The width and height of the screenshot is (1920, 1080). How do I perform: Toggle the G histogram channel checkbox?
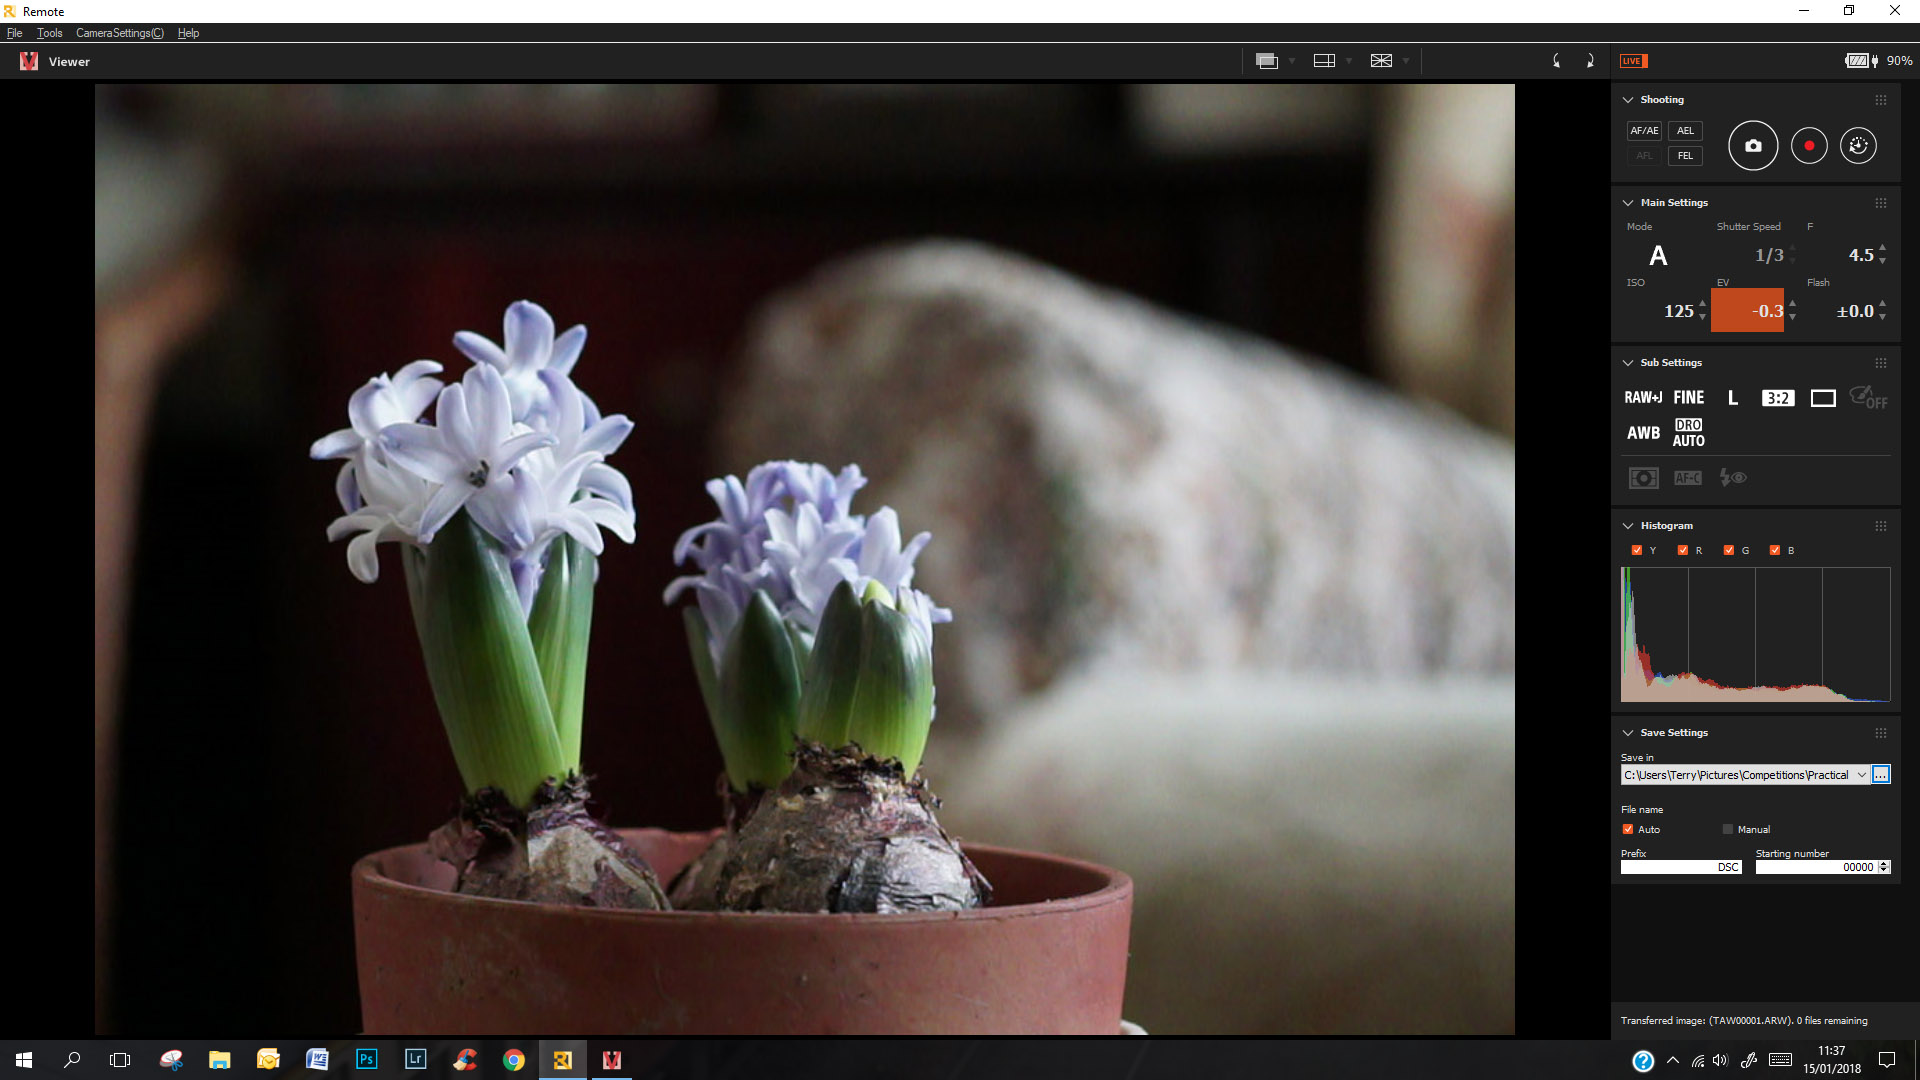pos(1729,550)
